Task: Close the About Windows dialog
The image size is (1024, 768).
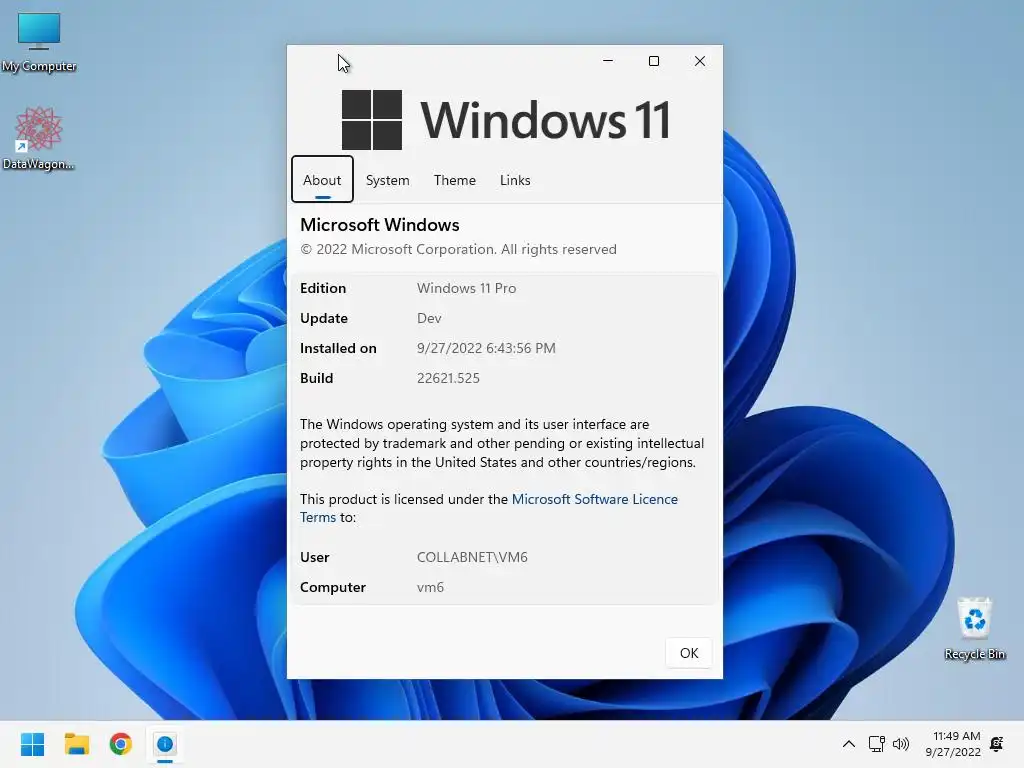Action: click(x=699, y=61)
